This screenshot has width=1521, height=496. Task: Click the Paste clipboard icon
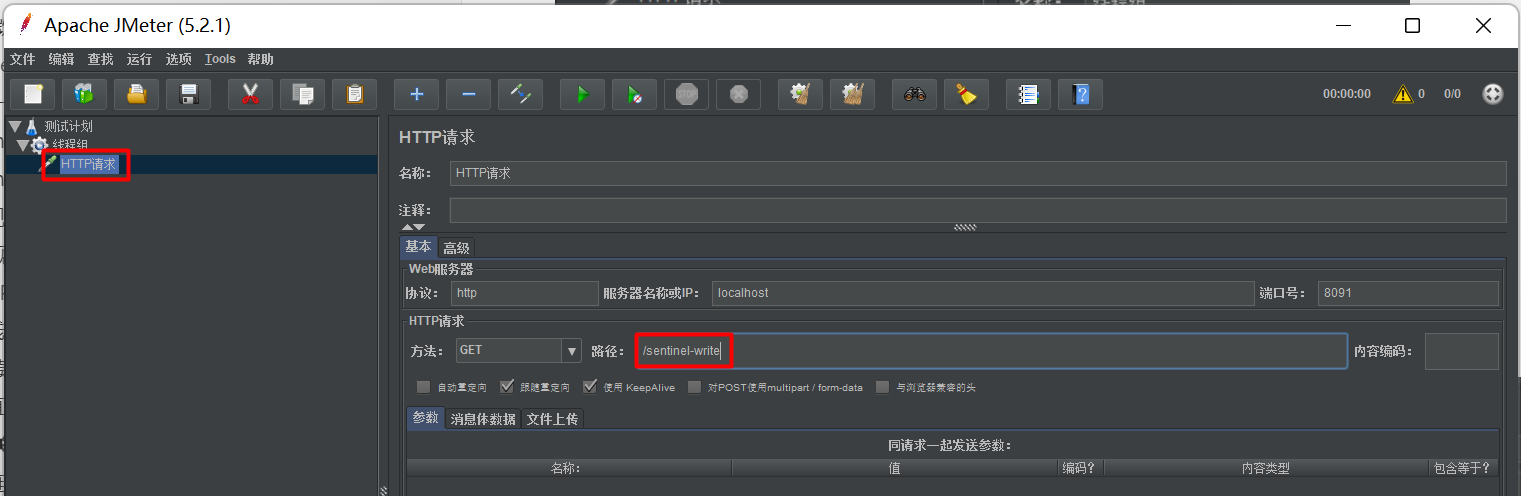pos(354,94)
